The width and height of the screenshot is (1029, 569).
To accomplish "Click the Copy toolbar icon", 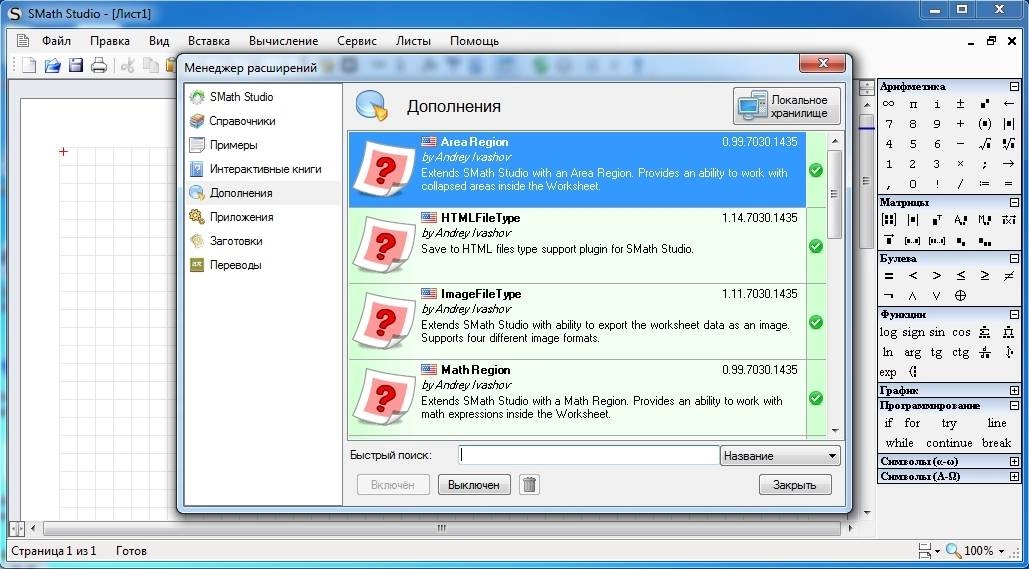I will tap(152, 65).
